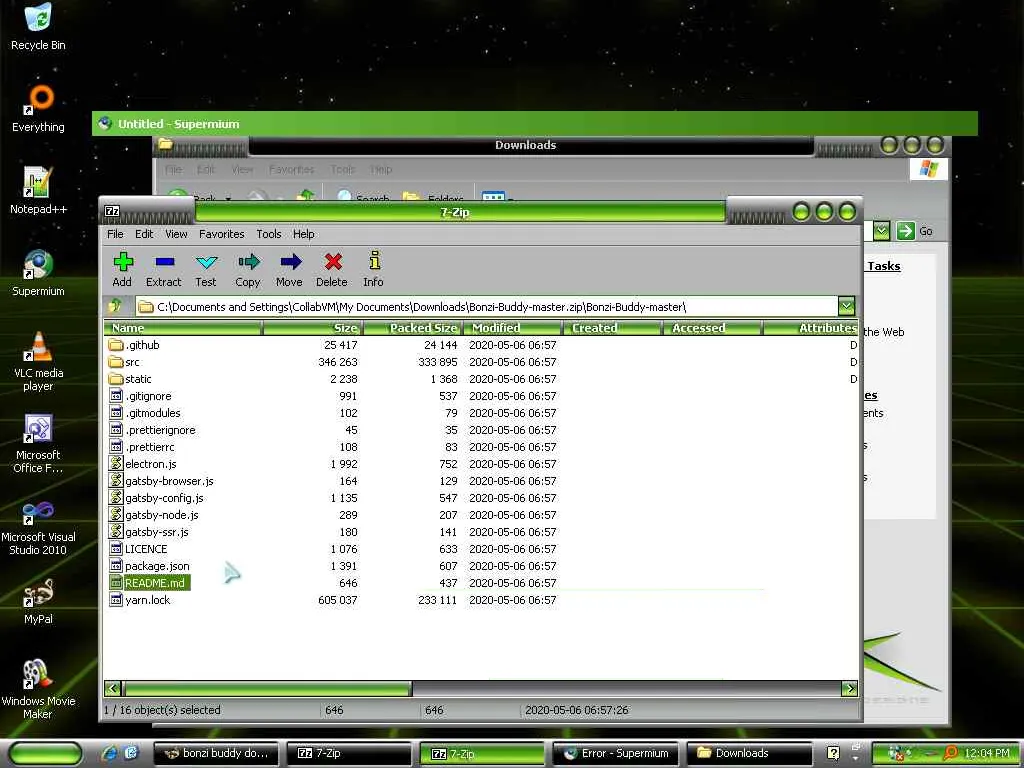
Task: Click the .github folder icon
Action: point(116,345)
